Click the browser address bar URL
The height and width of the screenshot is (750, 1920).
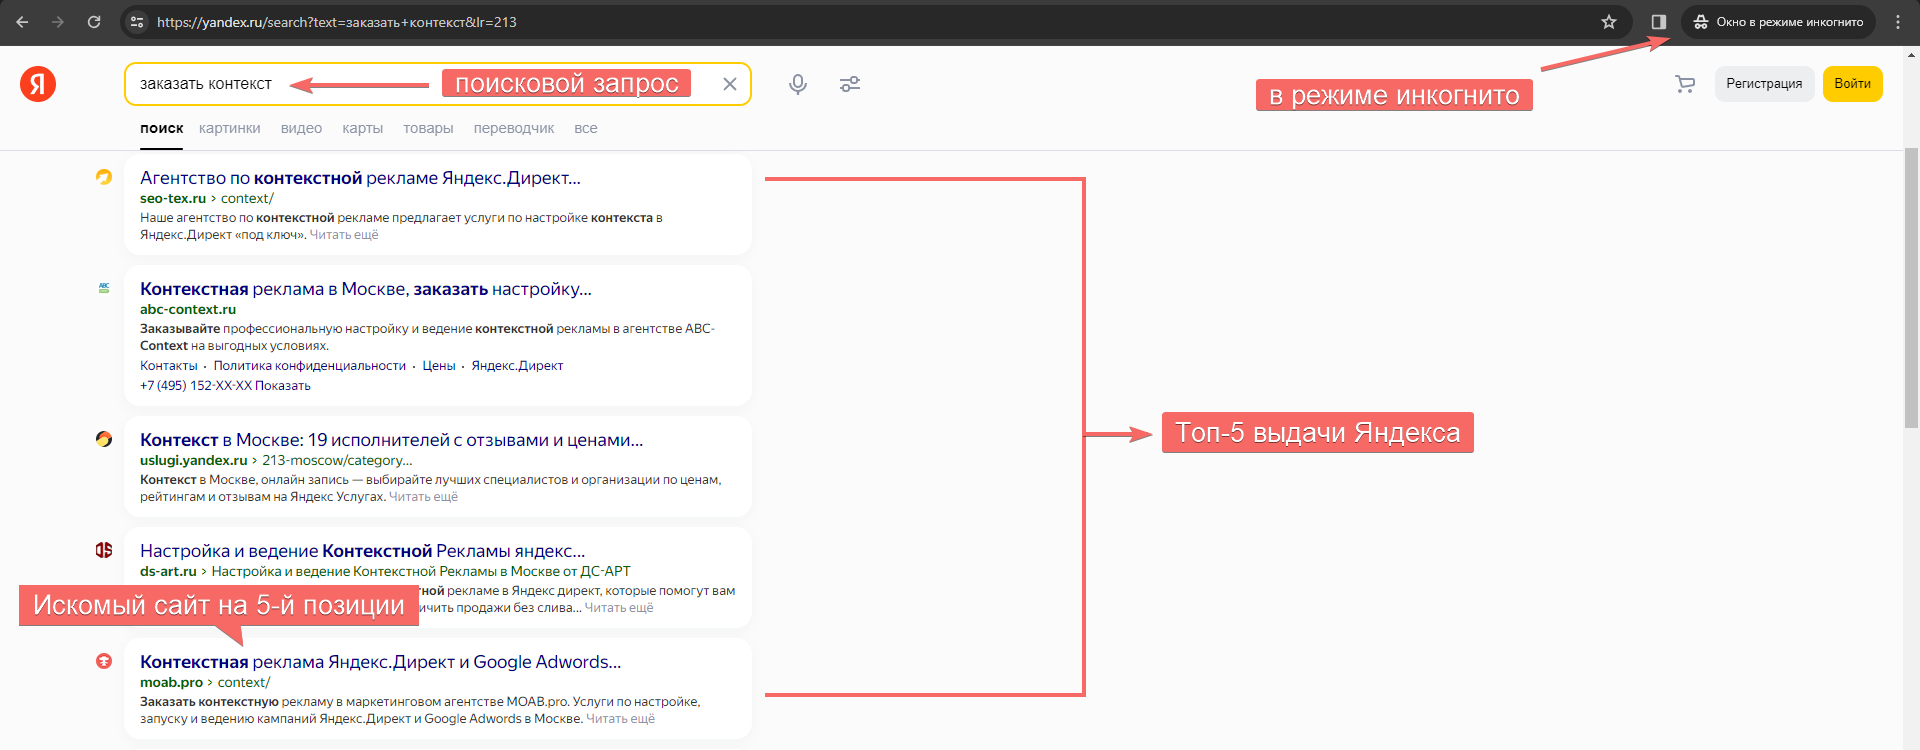point(337,22)
